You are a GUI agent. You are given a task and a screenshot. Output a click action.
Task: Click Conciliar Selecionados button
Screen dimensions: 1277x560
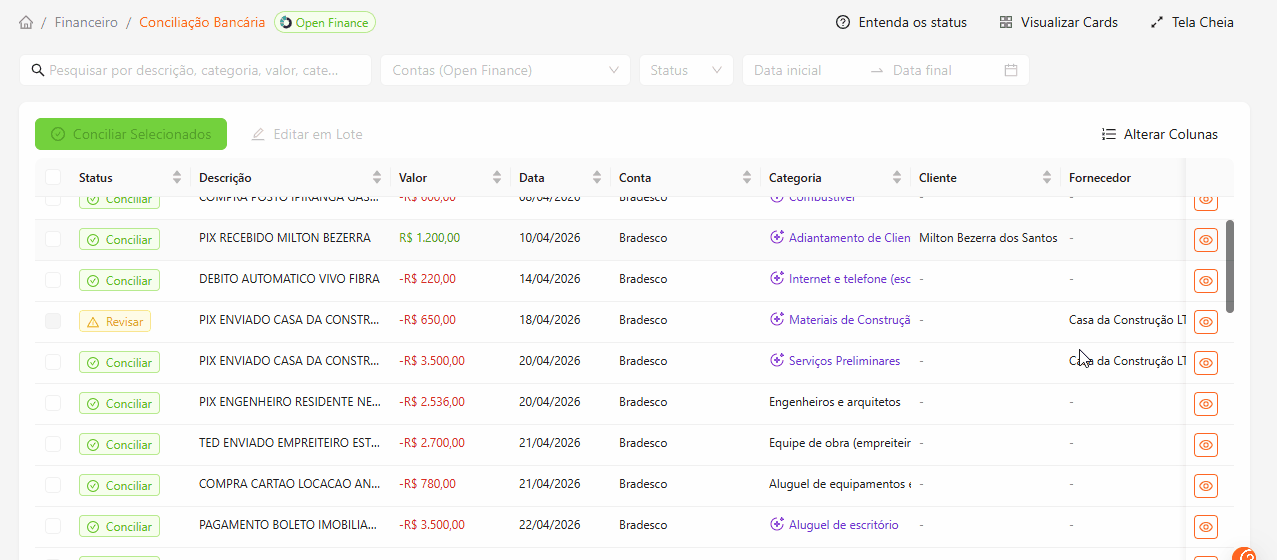click(131, 134)
